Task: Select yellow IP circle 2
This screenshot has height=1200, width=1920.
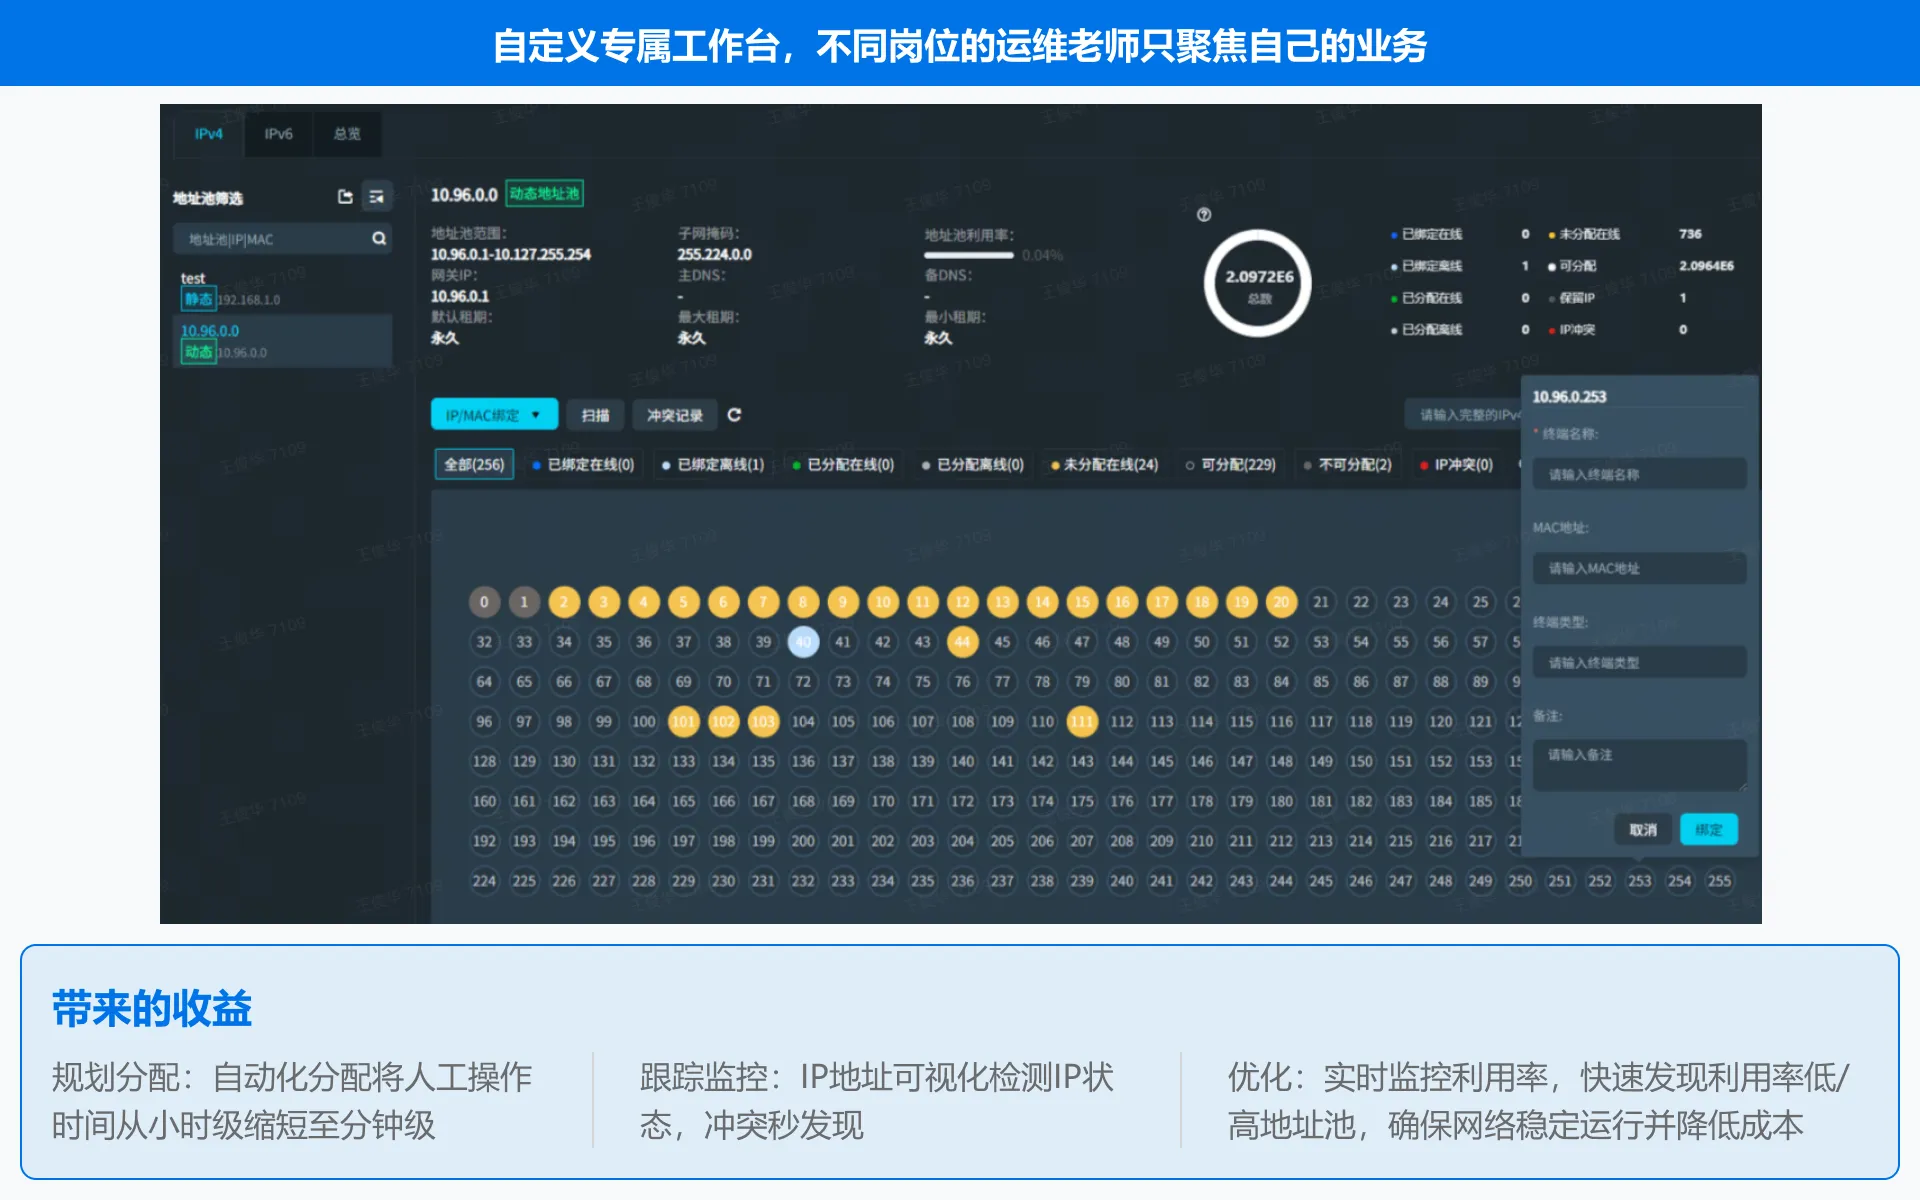Action: point(564,602)
